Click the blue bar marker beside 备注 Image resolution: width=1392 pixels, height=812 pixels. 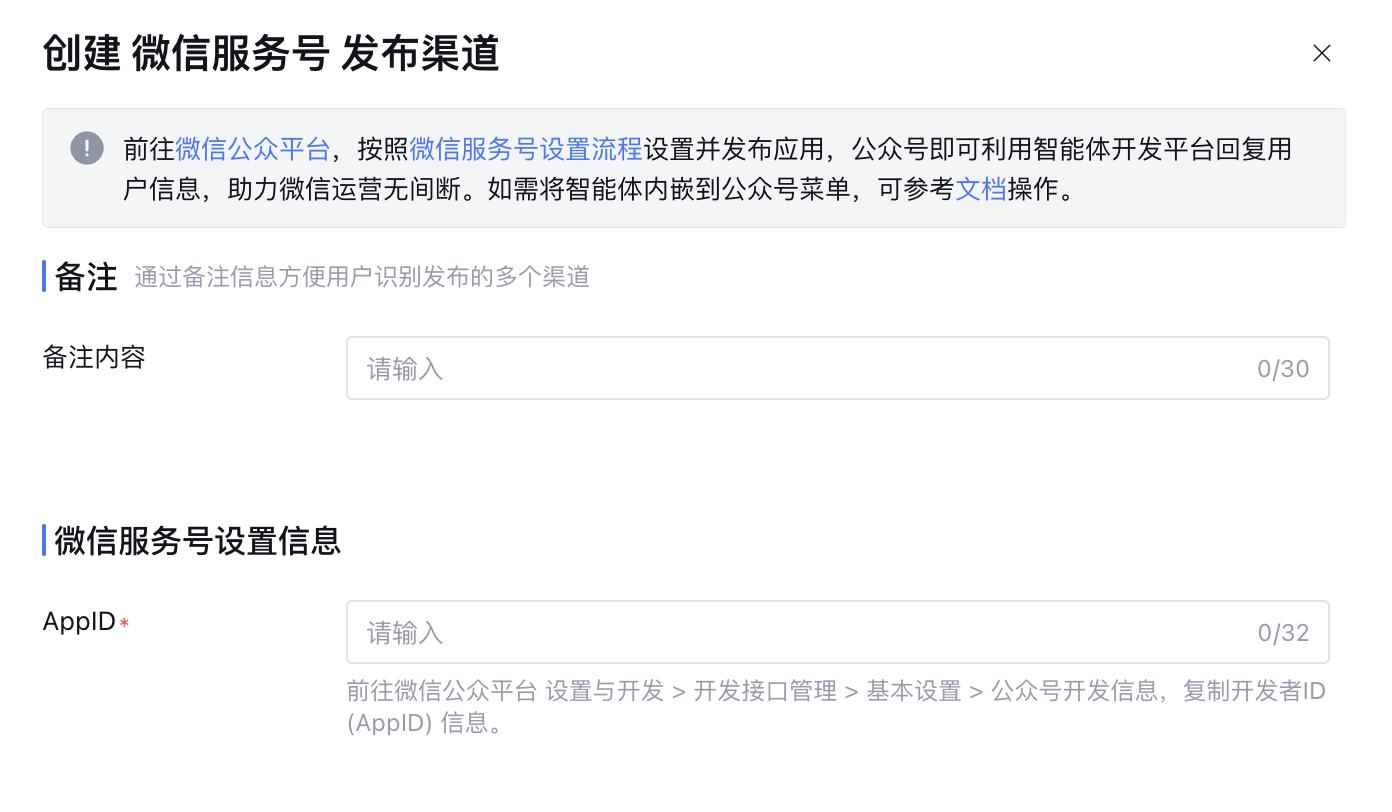[x=44, y=277]
